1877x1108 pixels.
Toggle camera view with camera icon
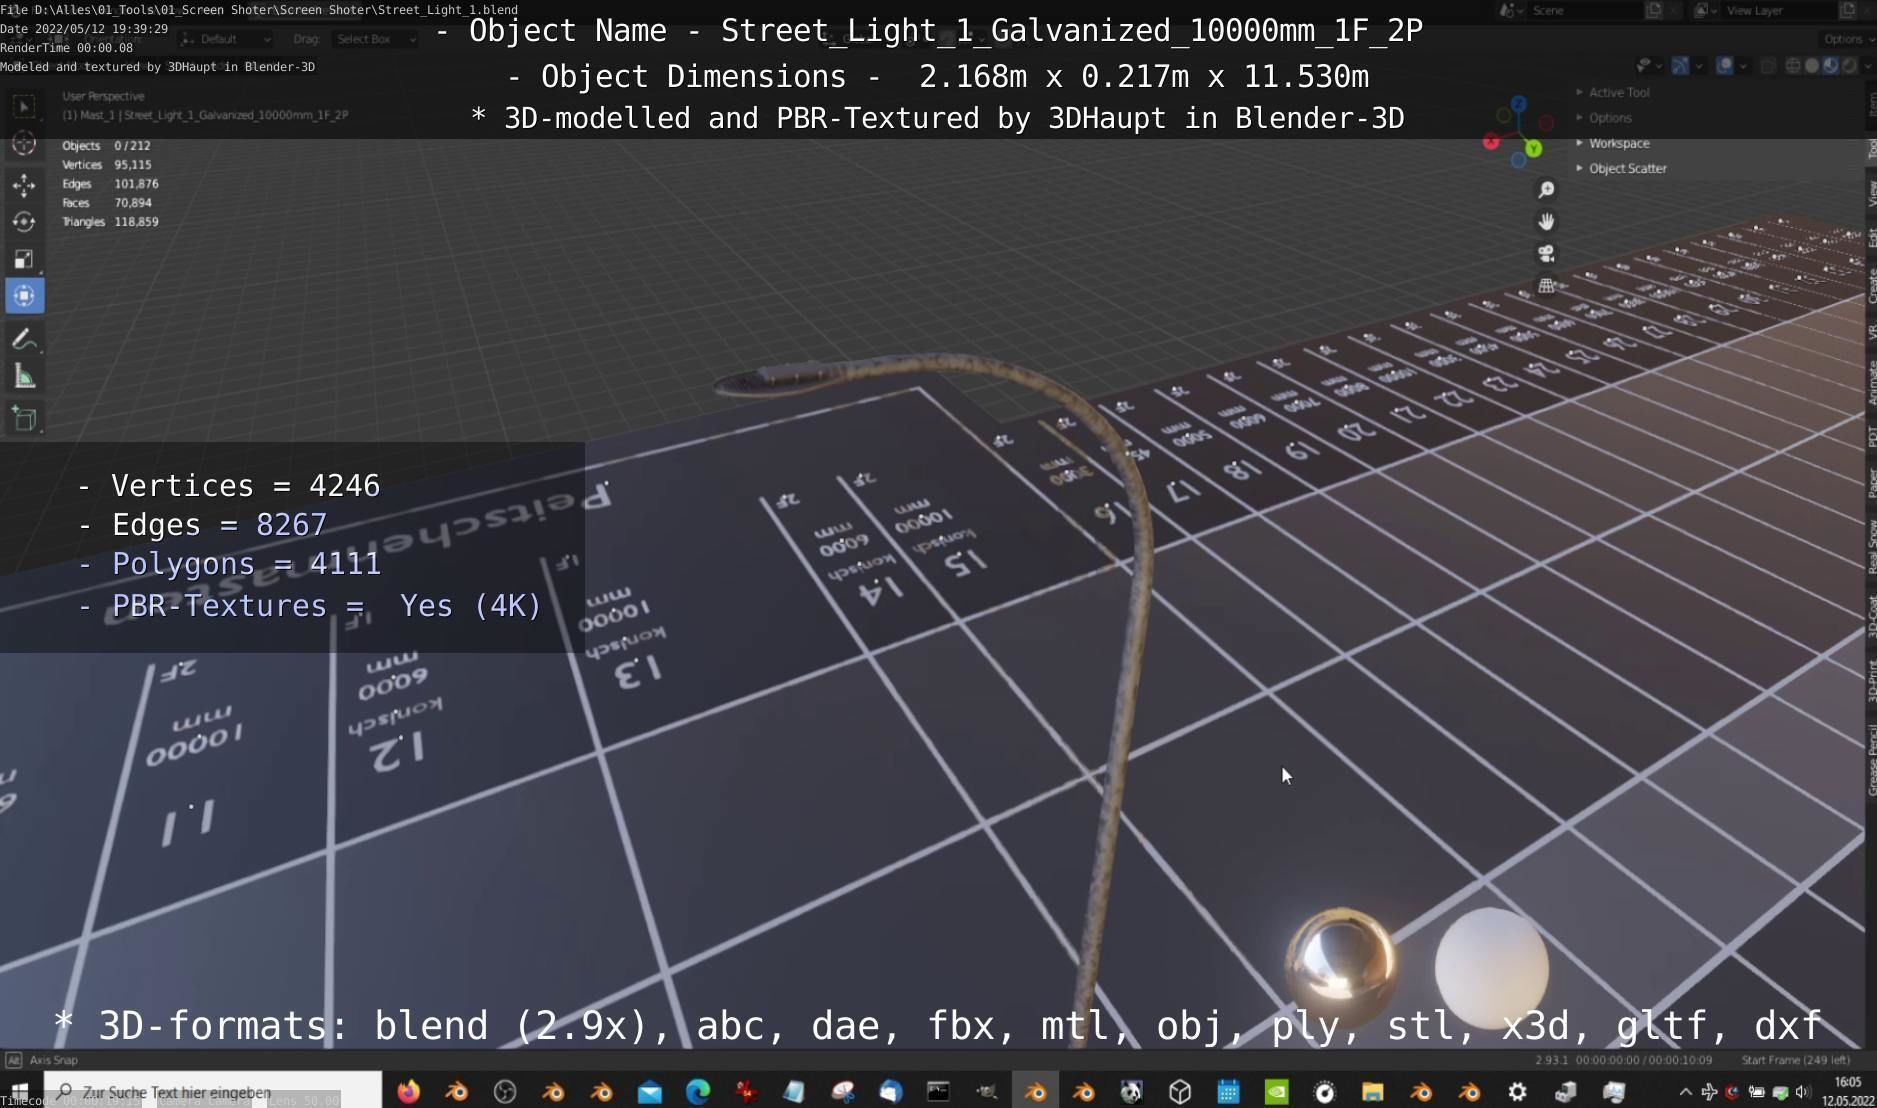pos(1546,254)
